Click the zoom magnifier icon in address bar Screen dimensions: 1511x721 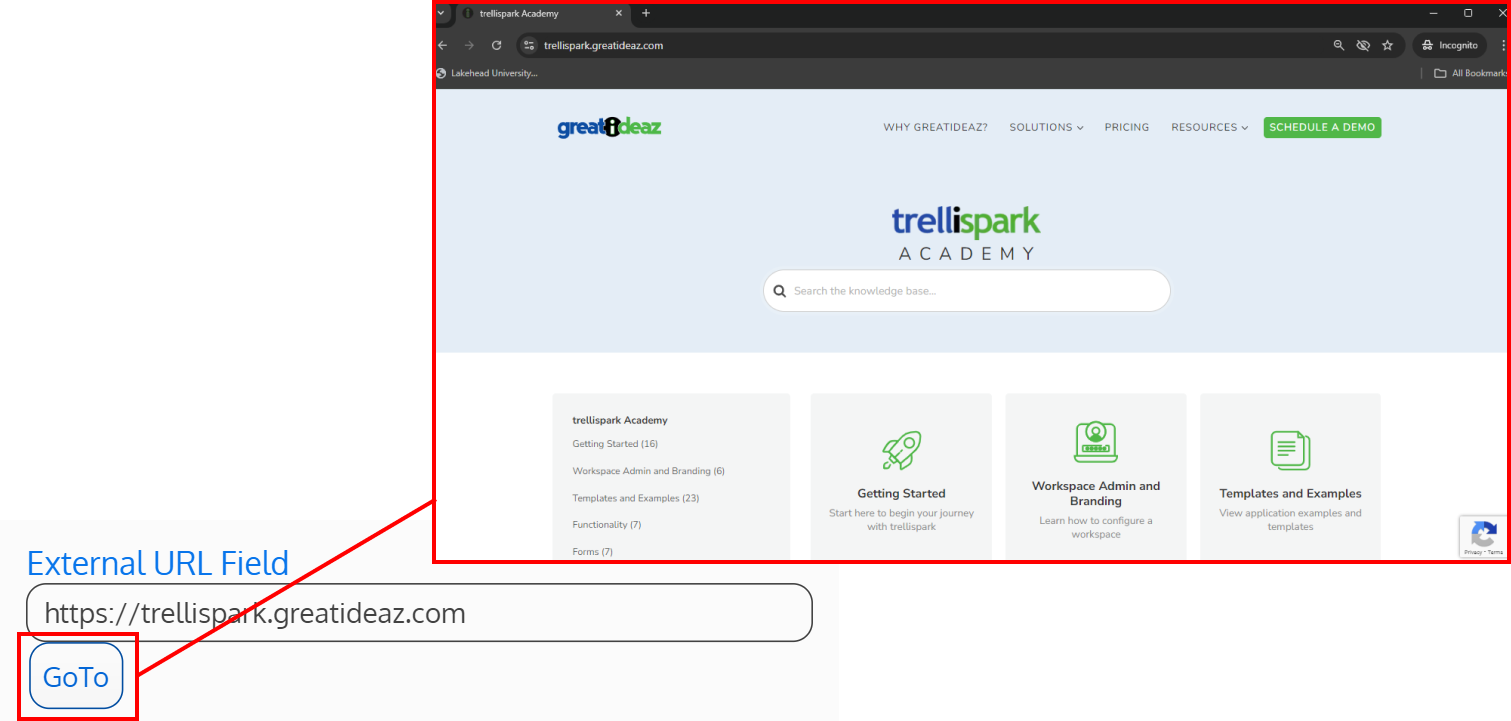click(x=1339, y=45)
